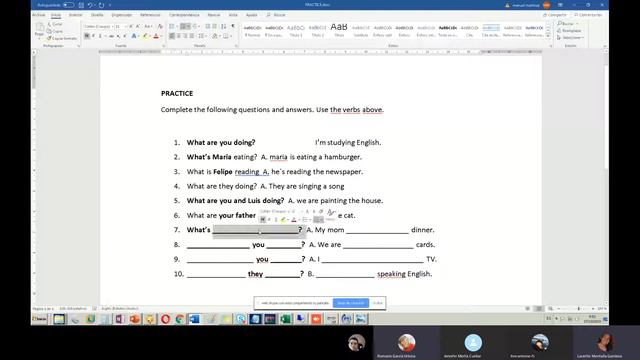Image resolution: width=640 pixels, height=360 pixels.
Task: Switch to the Revisar ribbon tab
Action: [213, 15]
